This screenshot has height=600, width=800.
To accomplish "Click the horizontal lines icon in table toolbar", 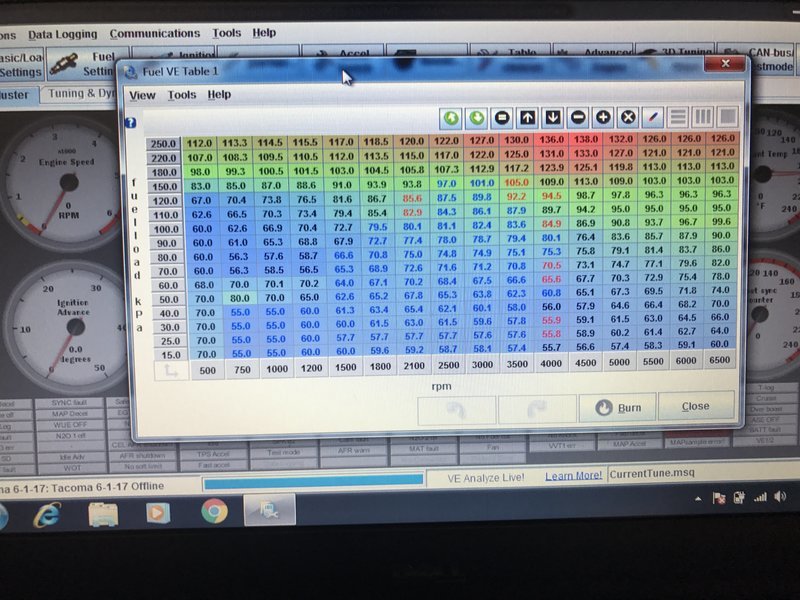I will click(x=678, y=117).
